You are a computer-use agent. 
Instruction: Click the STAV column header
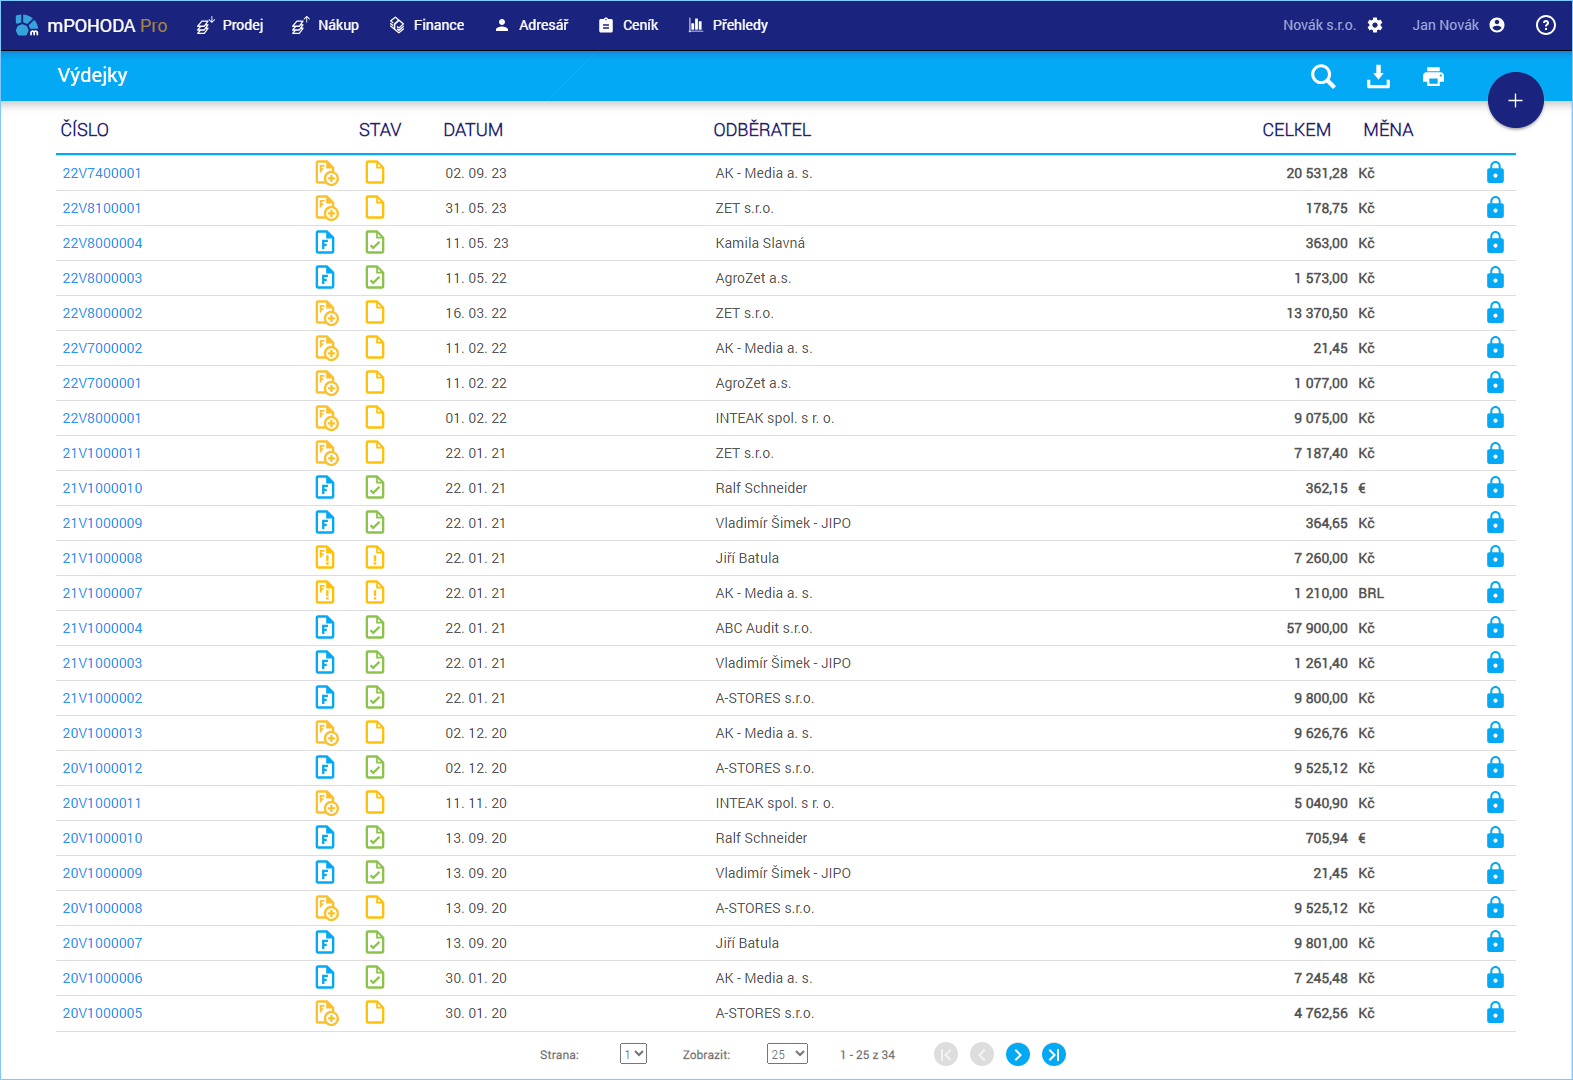click(380, 130)
